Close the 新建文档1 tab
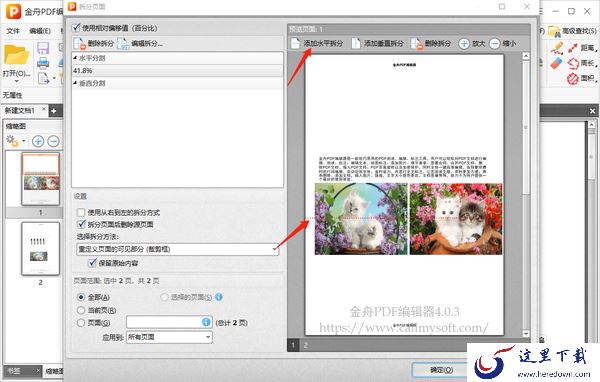The width and height of the screenshot is (600, 382). tap(44, 109)
